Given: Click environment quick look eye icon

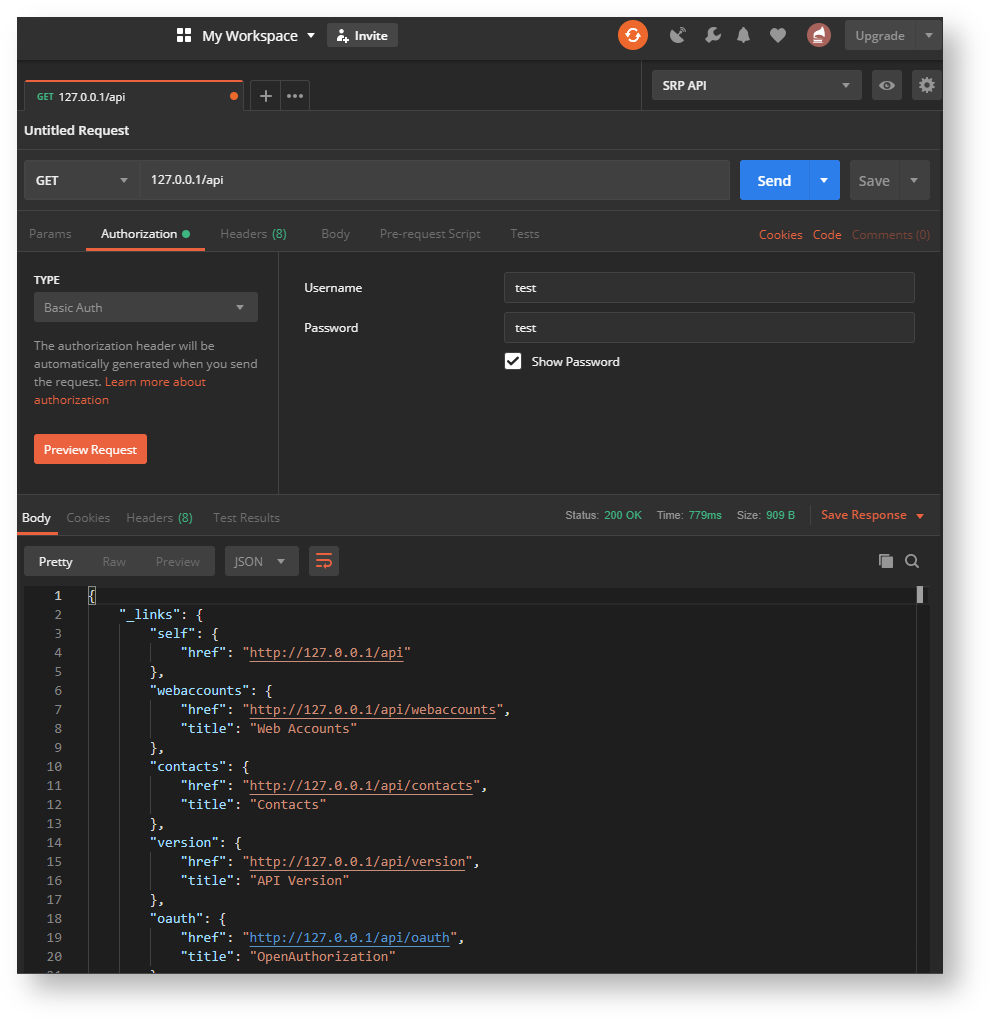Looking at the screenshot, I should 886,86.
